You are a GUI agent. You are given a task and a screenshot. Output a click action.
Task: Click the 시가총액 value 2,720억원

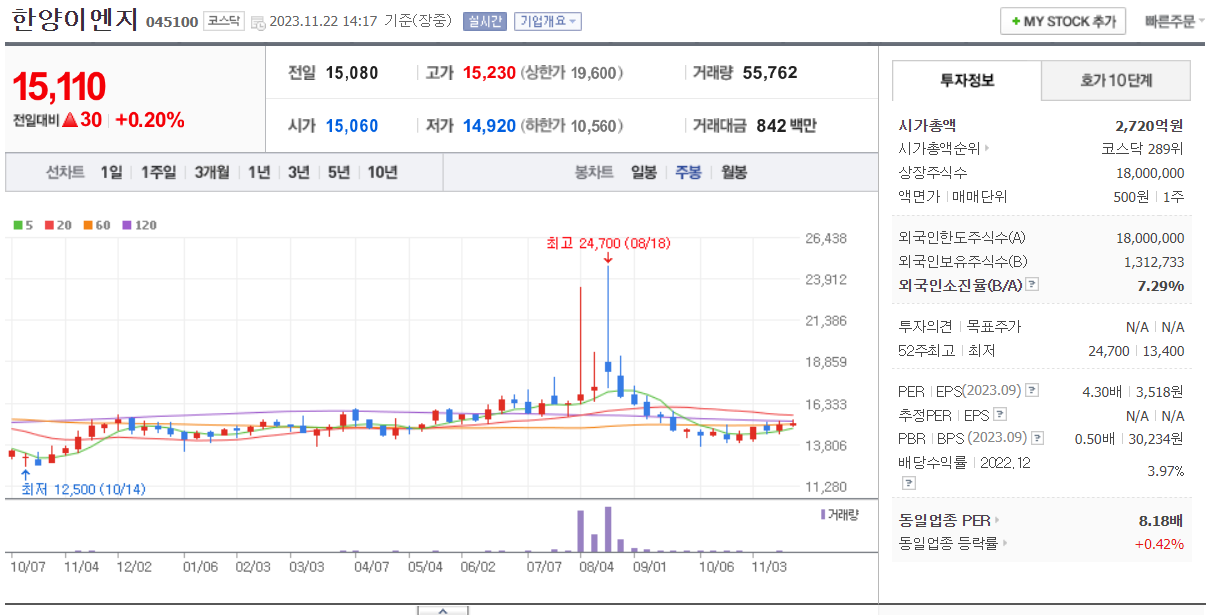coord(1149,125)
